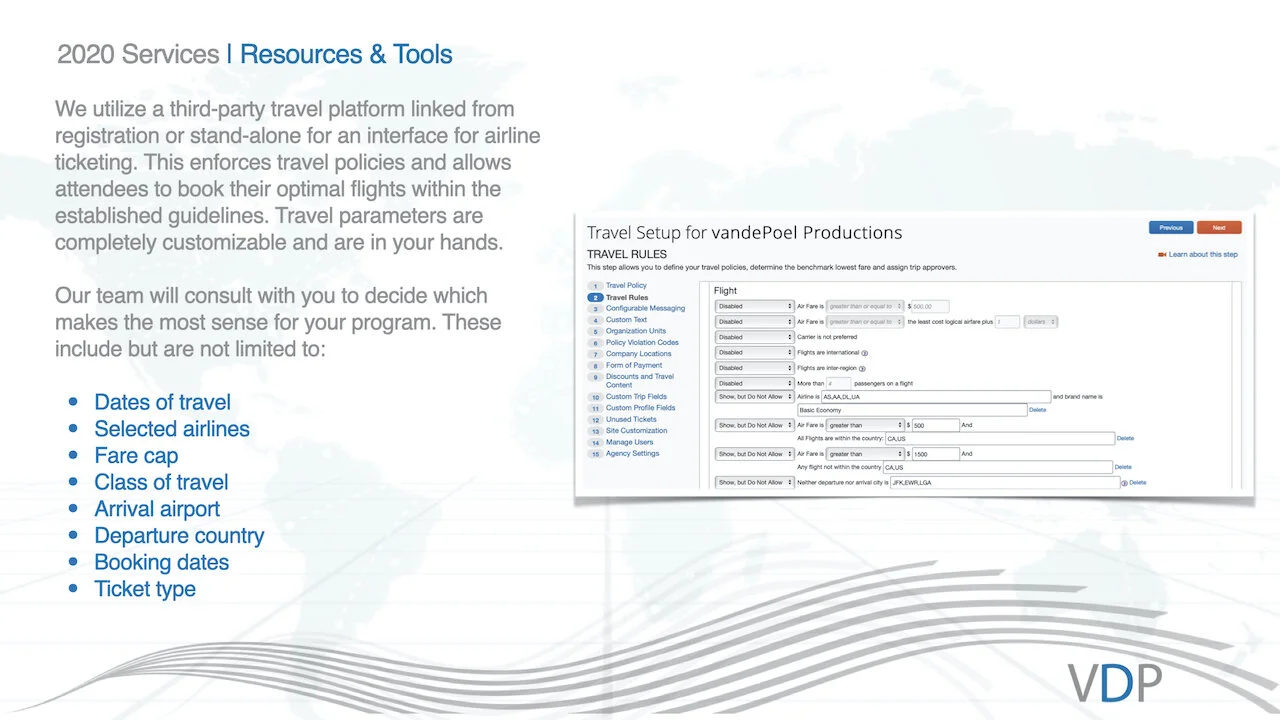The width and height of the screenshot is (1280, 720).
Task: Click the blue Previous button
Action: coord(1171,227)
